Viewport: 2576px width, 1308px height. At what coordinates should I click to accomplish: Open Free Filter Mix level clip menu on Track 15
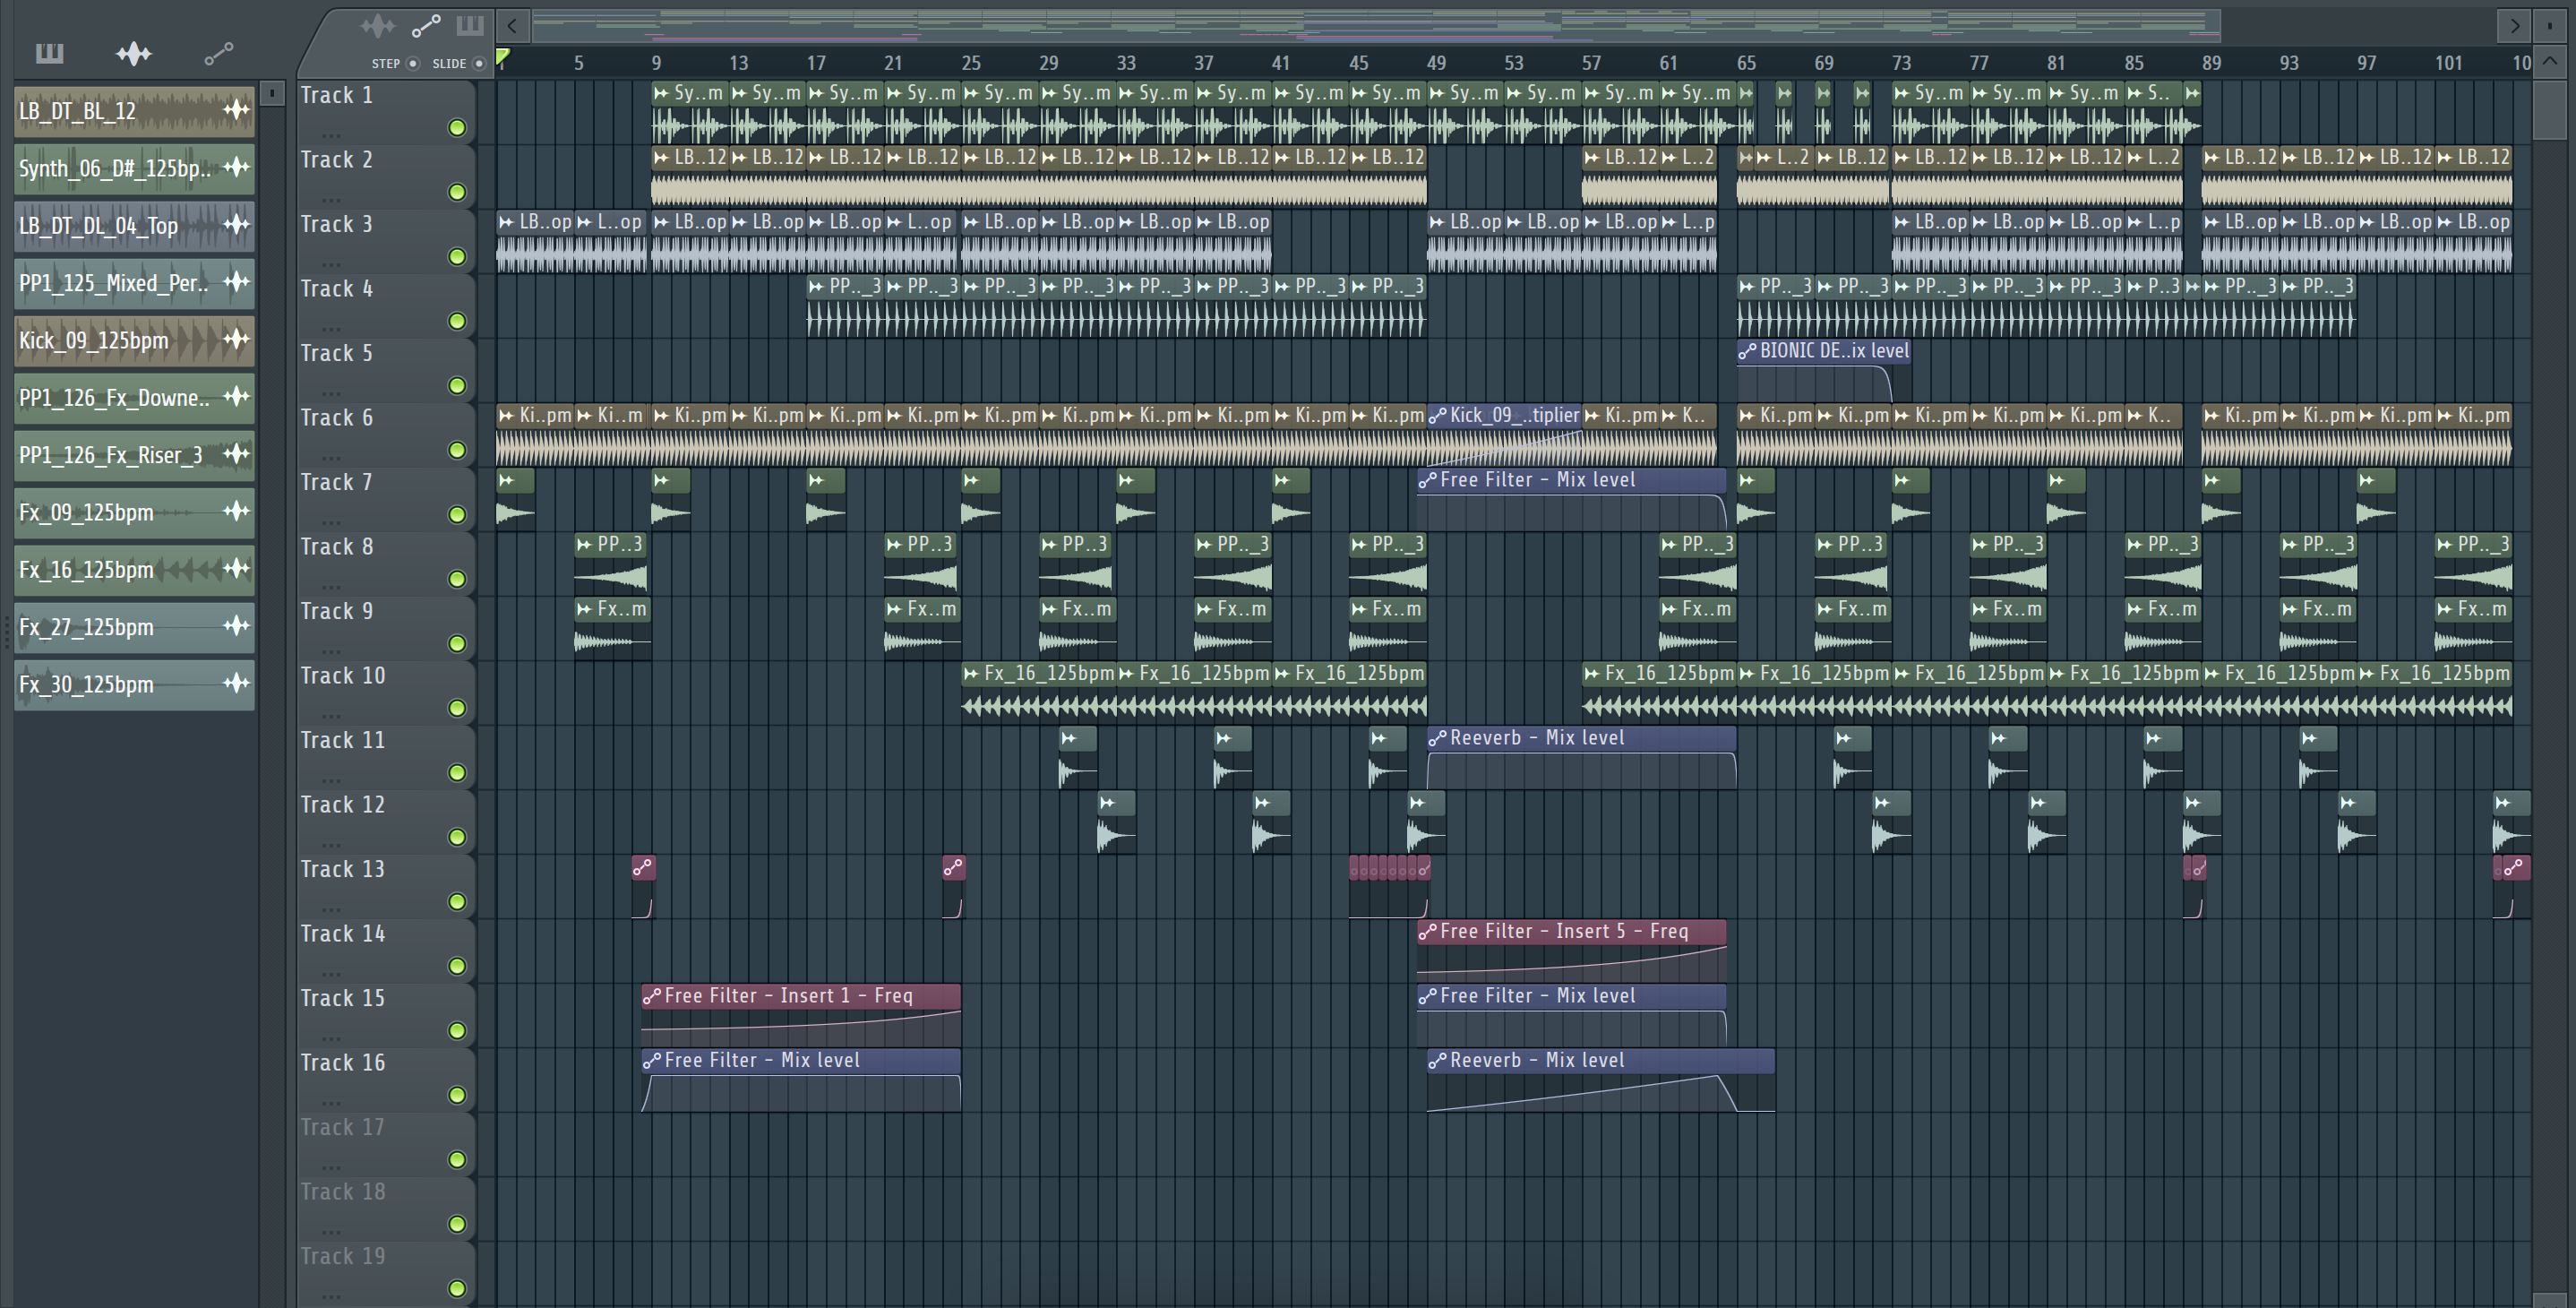coord(1427,996)
